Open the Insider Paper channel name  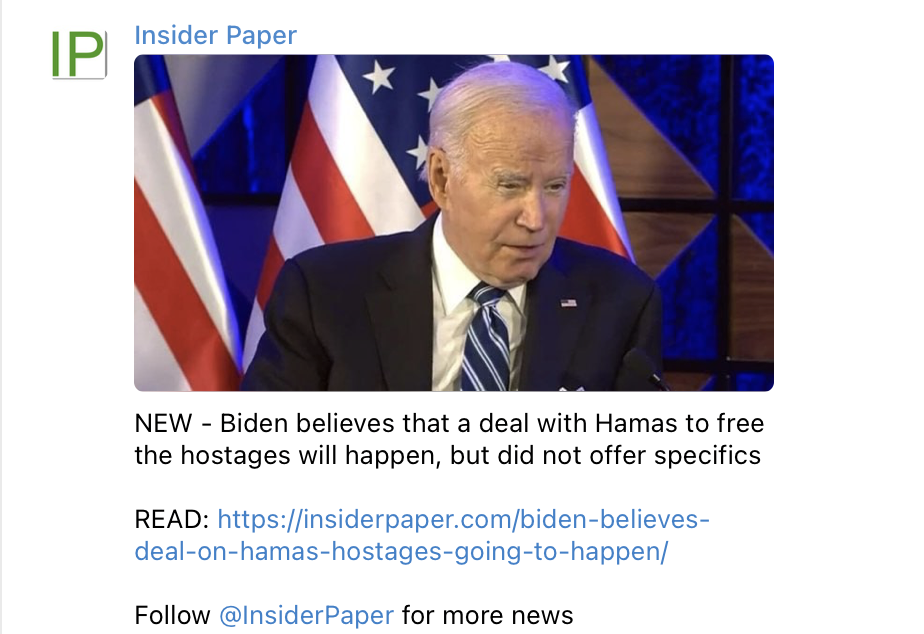[x=216, y=35]
